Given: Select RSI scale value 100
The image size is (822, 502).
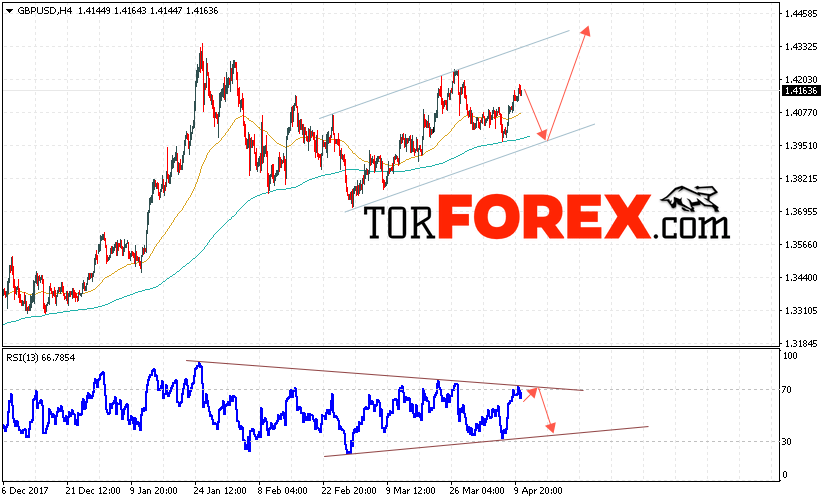Looking at the screenshot, I should (x=789, y=356).
